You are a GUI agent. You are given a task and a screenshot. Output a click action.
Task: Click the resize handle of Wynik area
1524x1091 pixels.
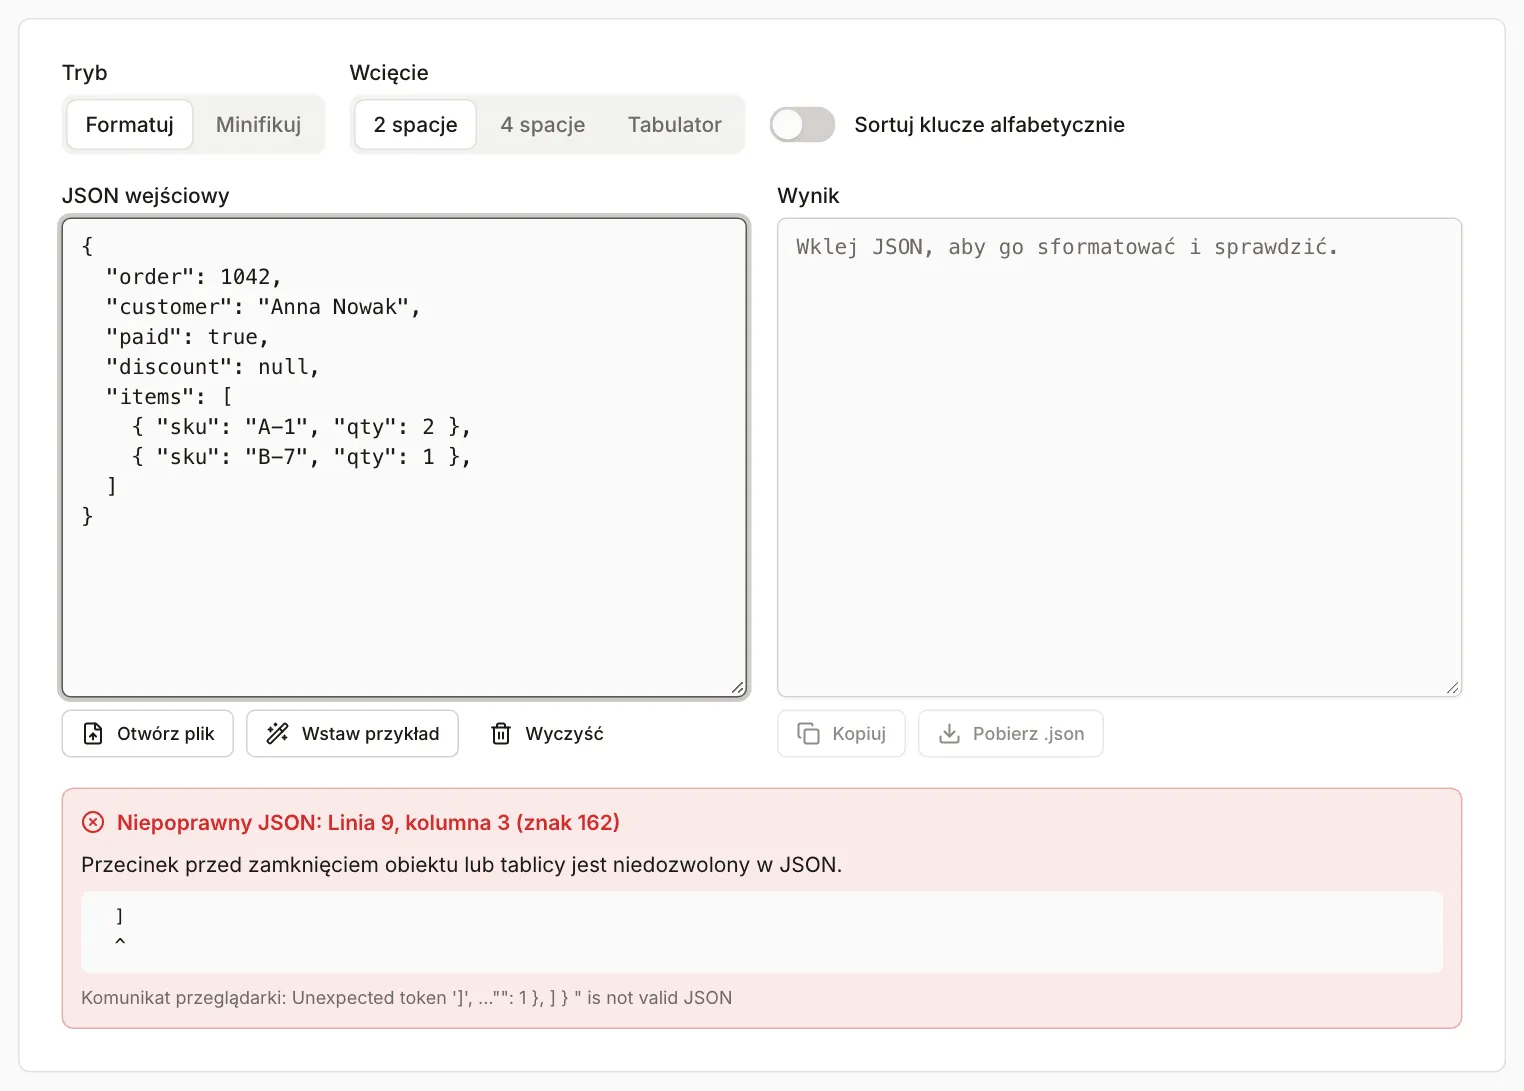tap(1452, 687)
